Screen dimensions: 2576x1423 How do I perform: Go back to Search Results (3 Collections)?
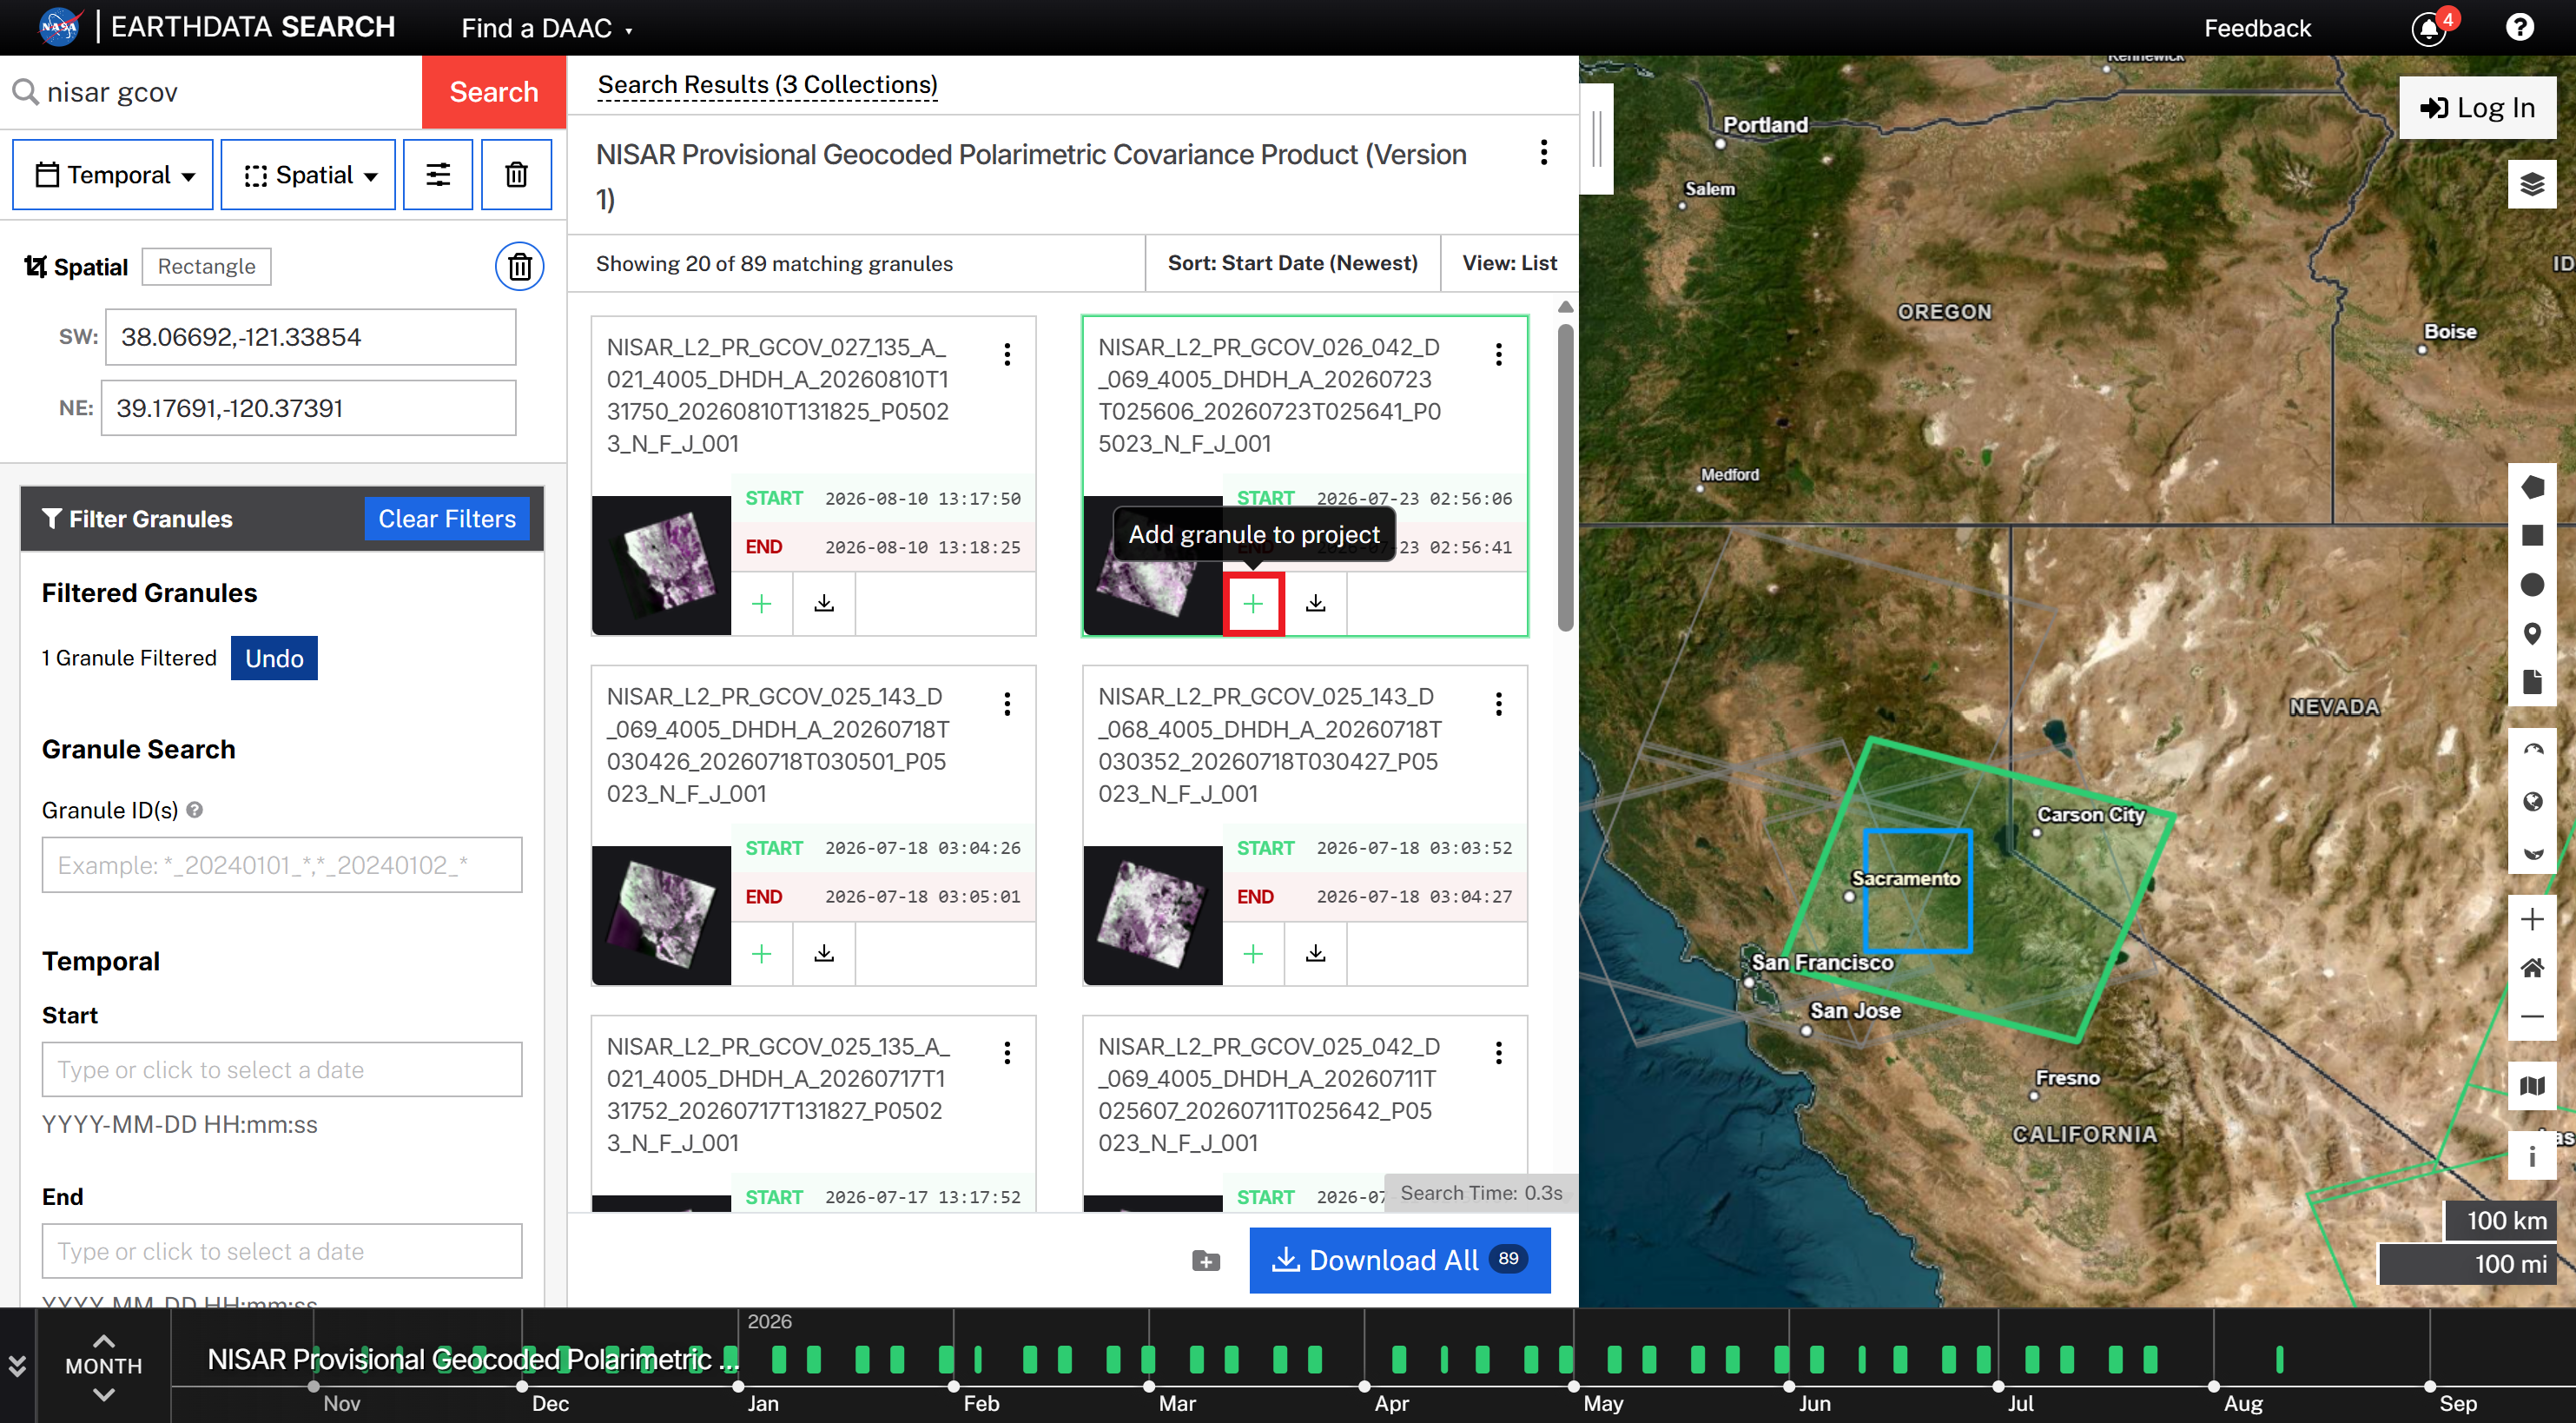point(767,85)
